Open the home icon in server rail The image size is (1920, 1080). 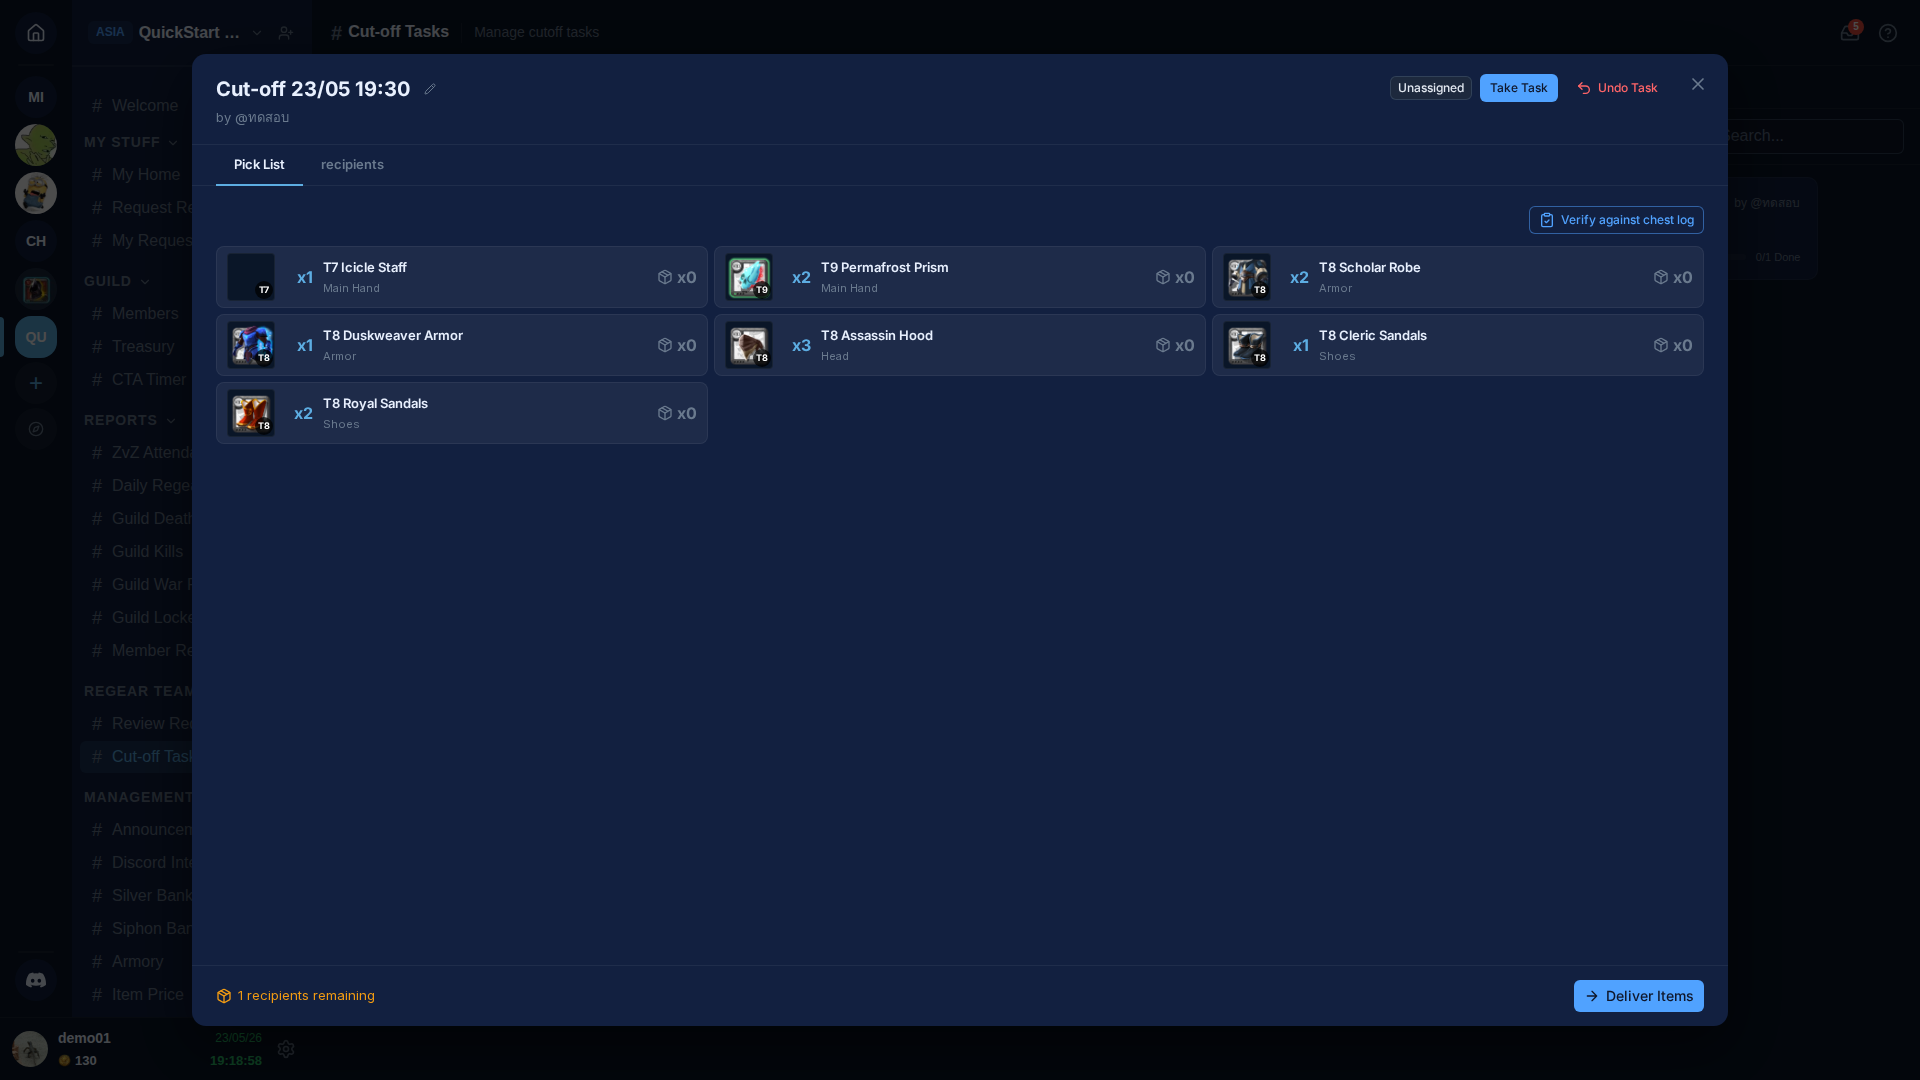tap(36, 33)
